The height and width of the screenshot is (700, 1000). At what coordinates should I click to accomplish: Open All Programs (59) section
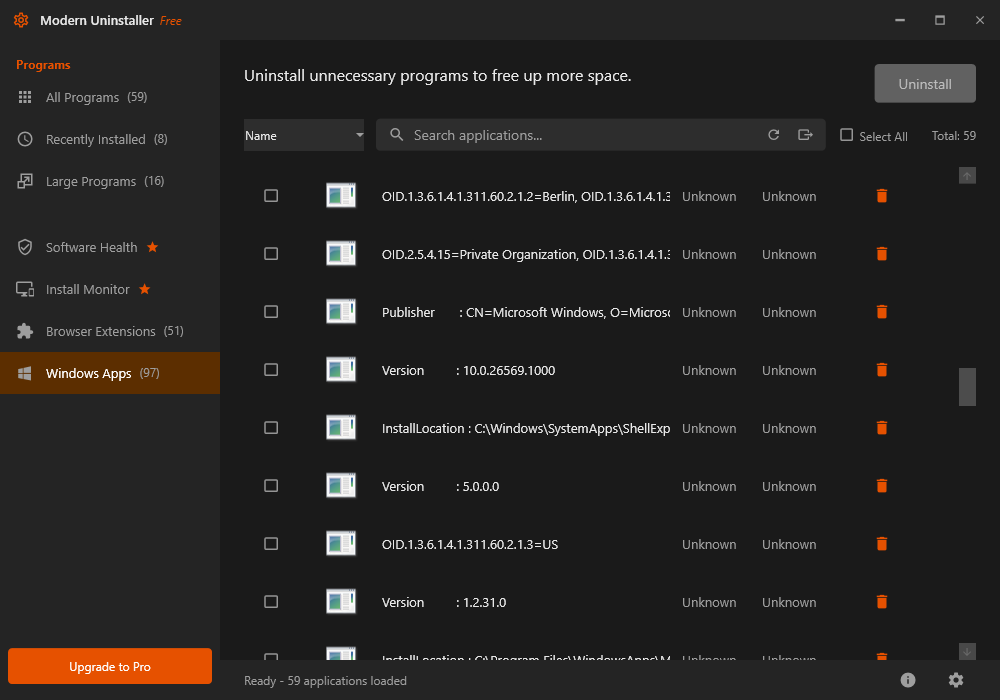click(110, 97)
